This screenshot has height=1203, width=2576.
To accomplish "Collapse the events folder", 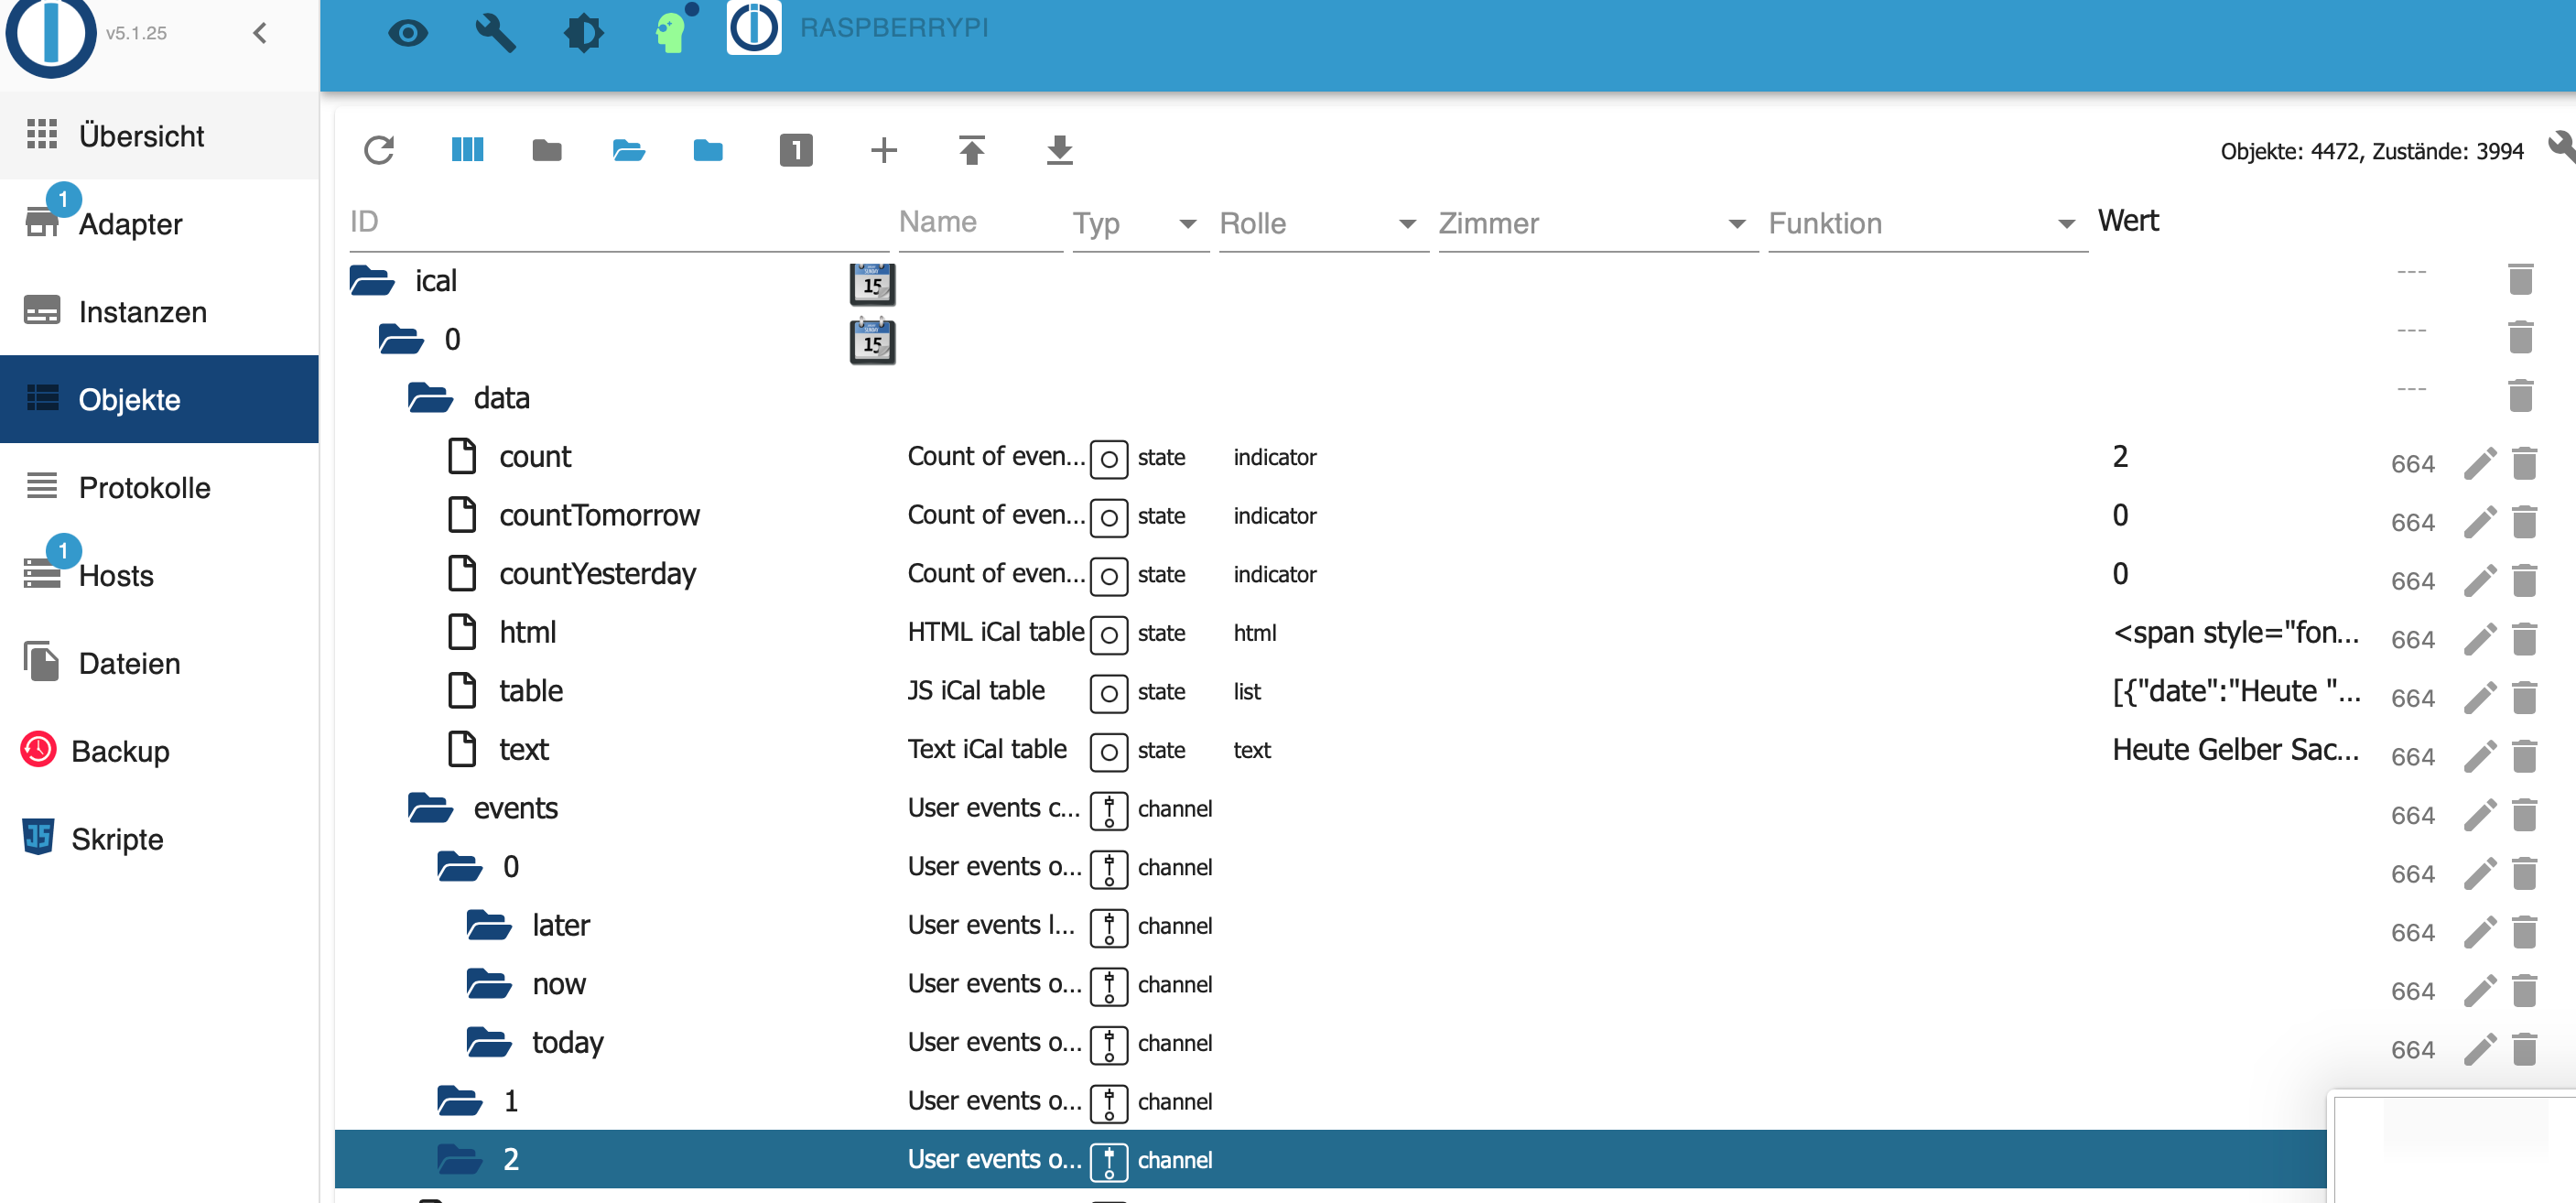I will coord(430,807).
